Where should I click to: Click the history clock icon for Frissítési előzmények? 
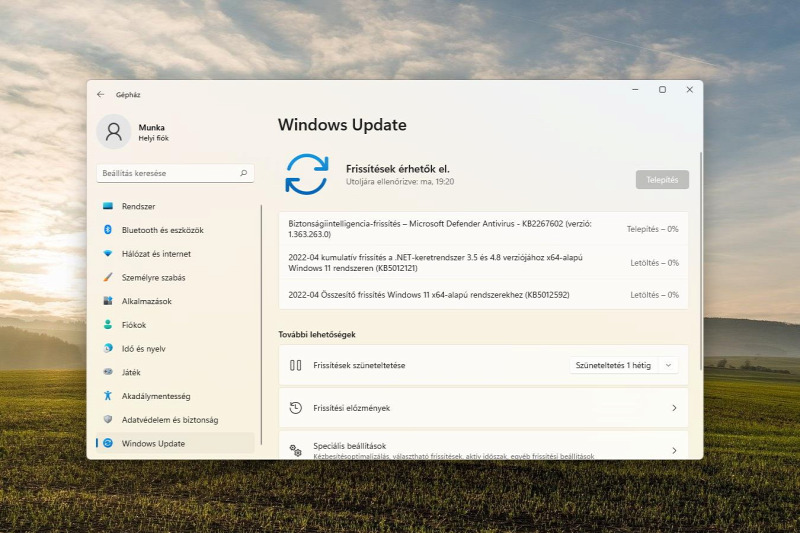point(295,408)
